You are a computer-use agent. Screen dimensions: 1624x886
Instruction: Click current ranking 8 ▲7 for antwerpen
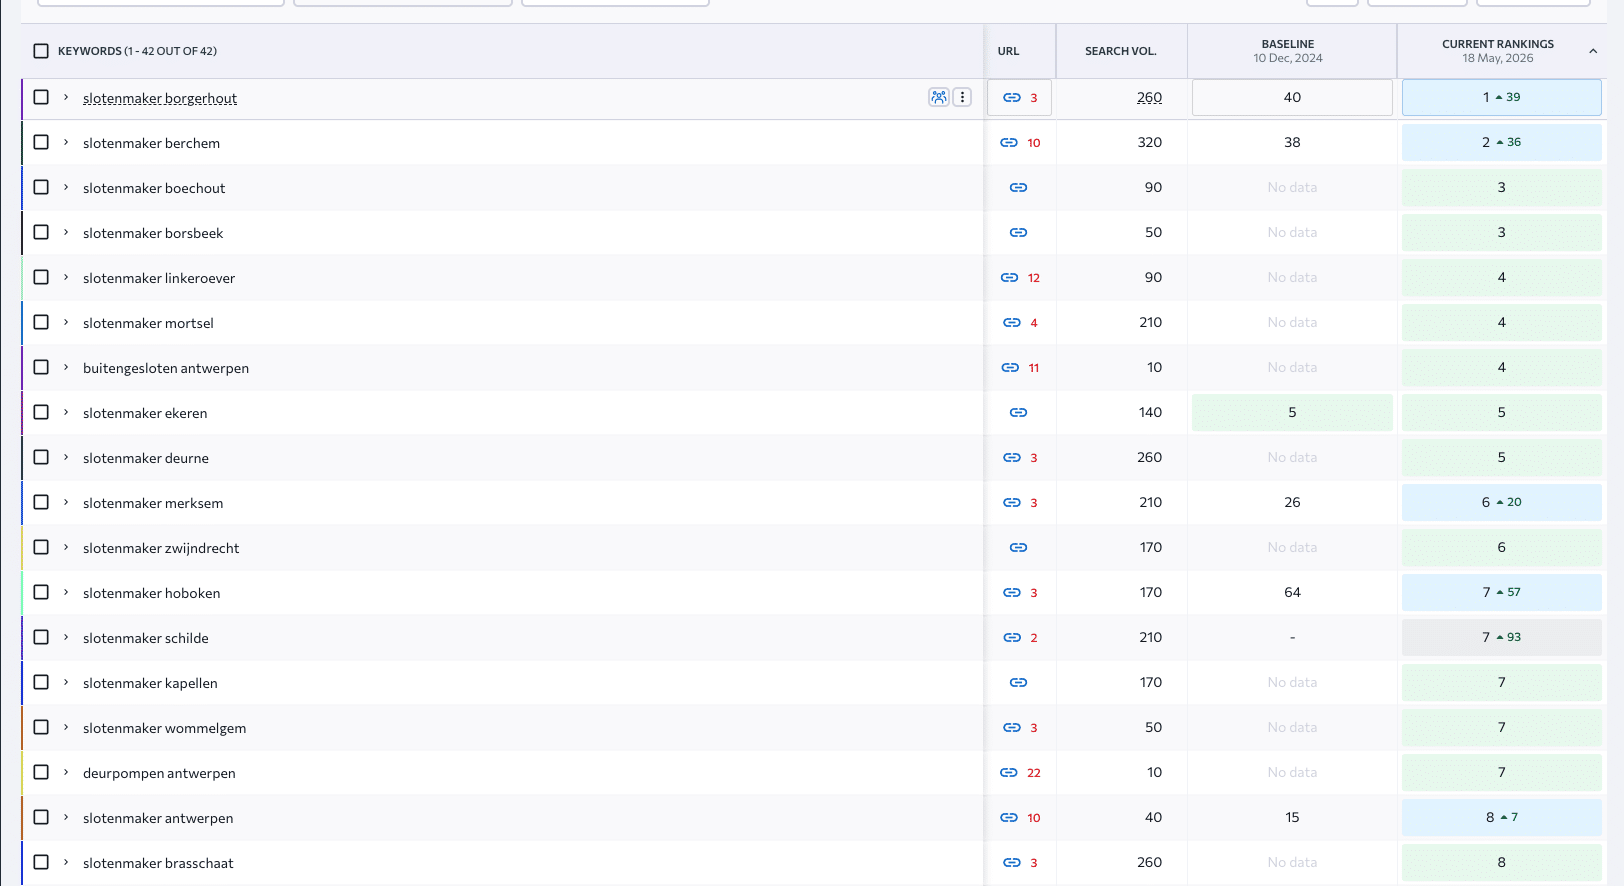1501,817
